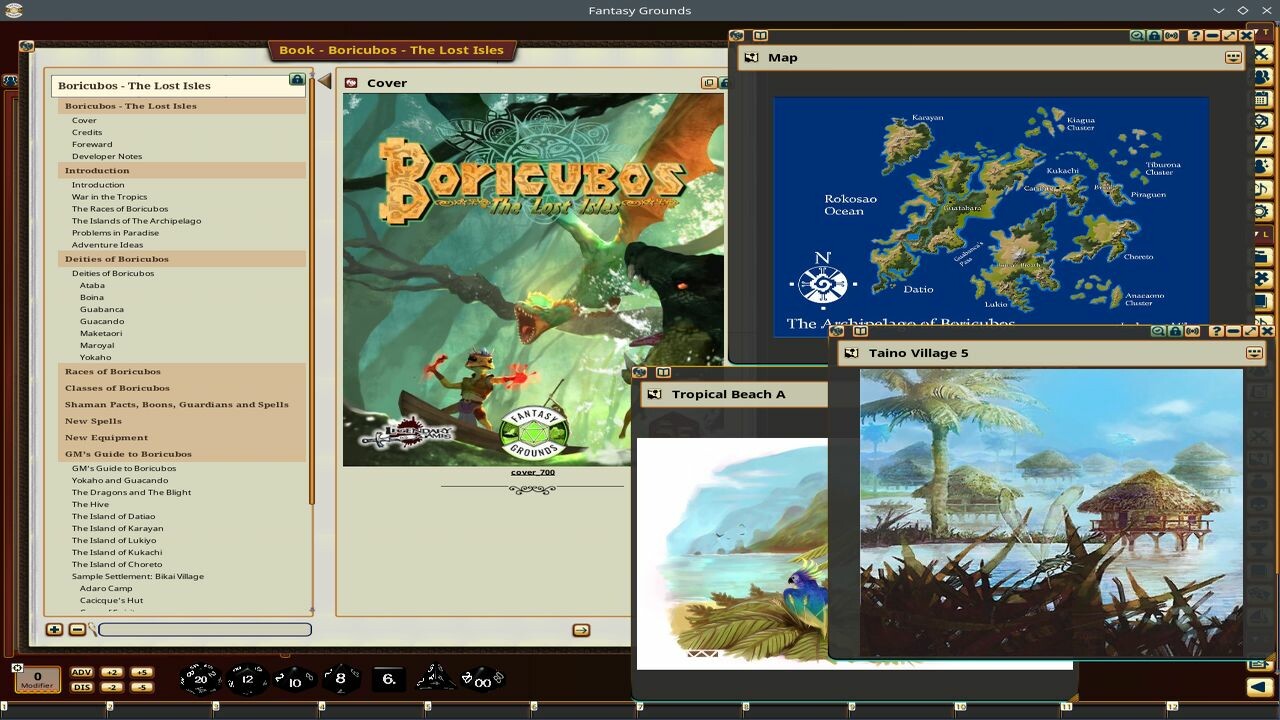Click the cover_700 link below the cover image
The height and width of the screenshot is (720, 1280).
(x=533, y=471)
